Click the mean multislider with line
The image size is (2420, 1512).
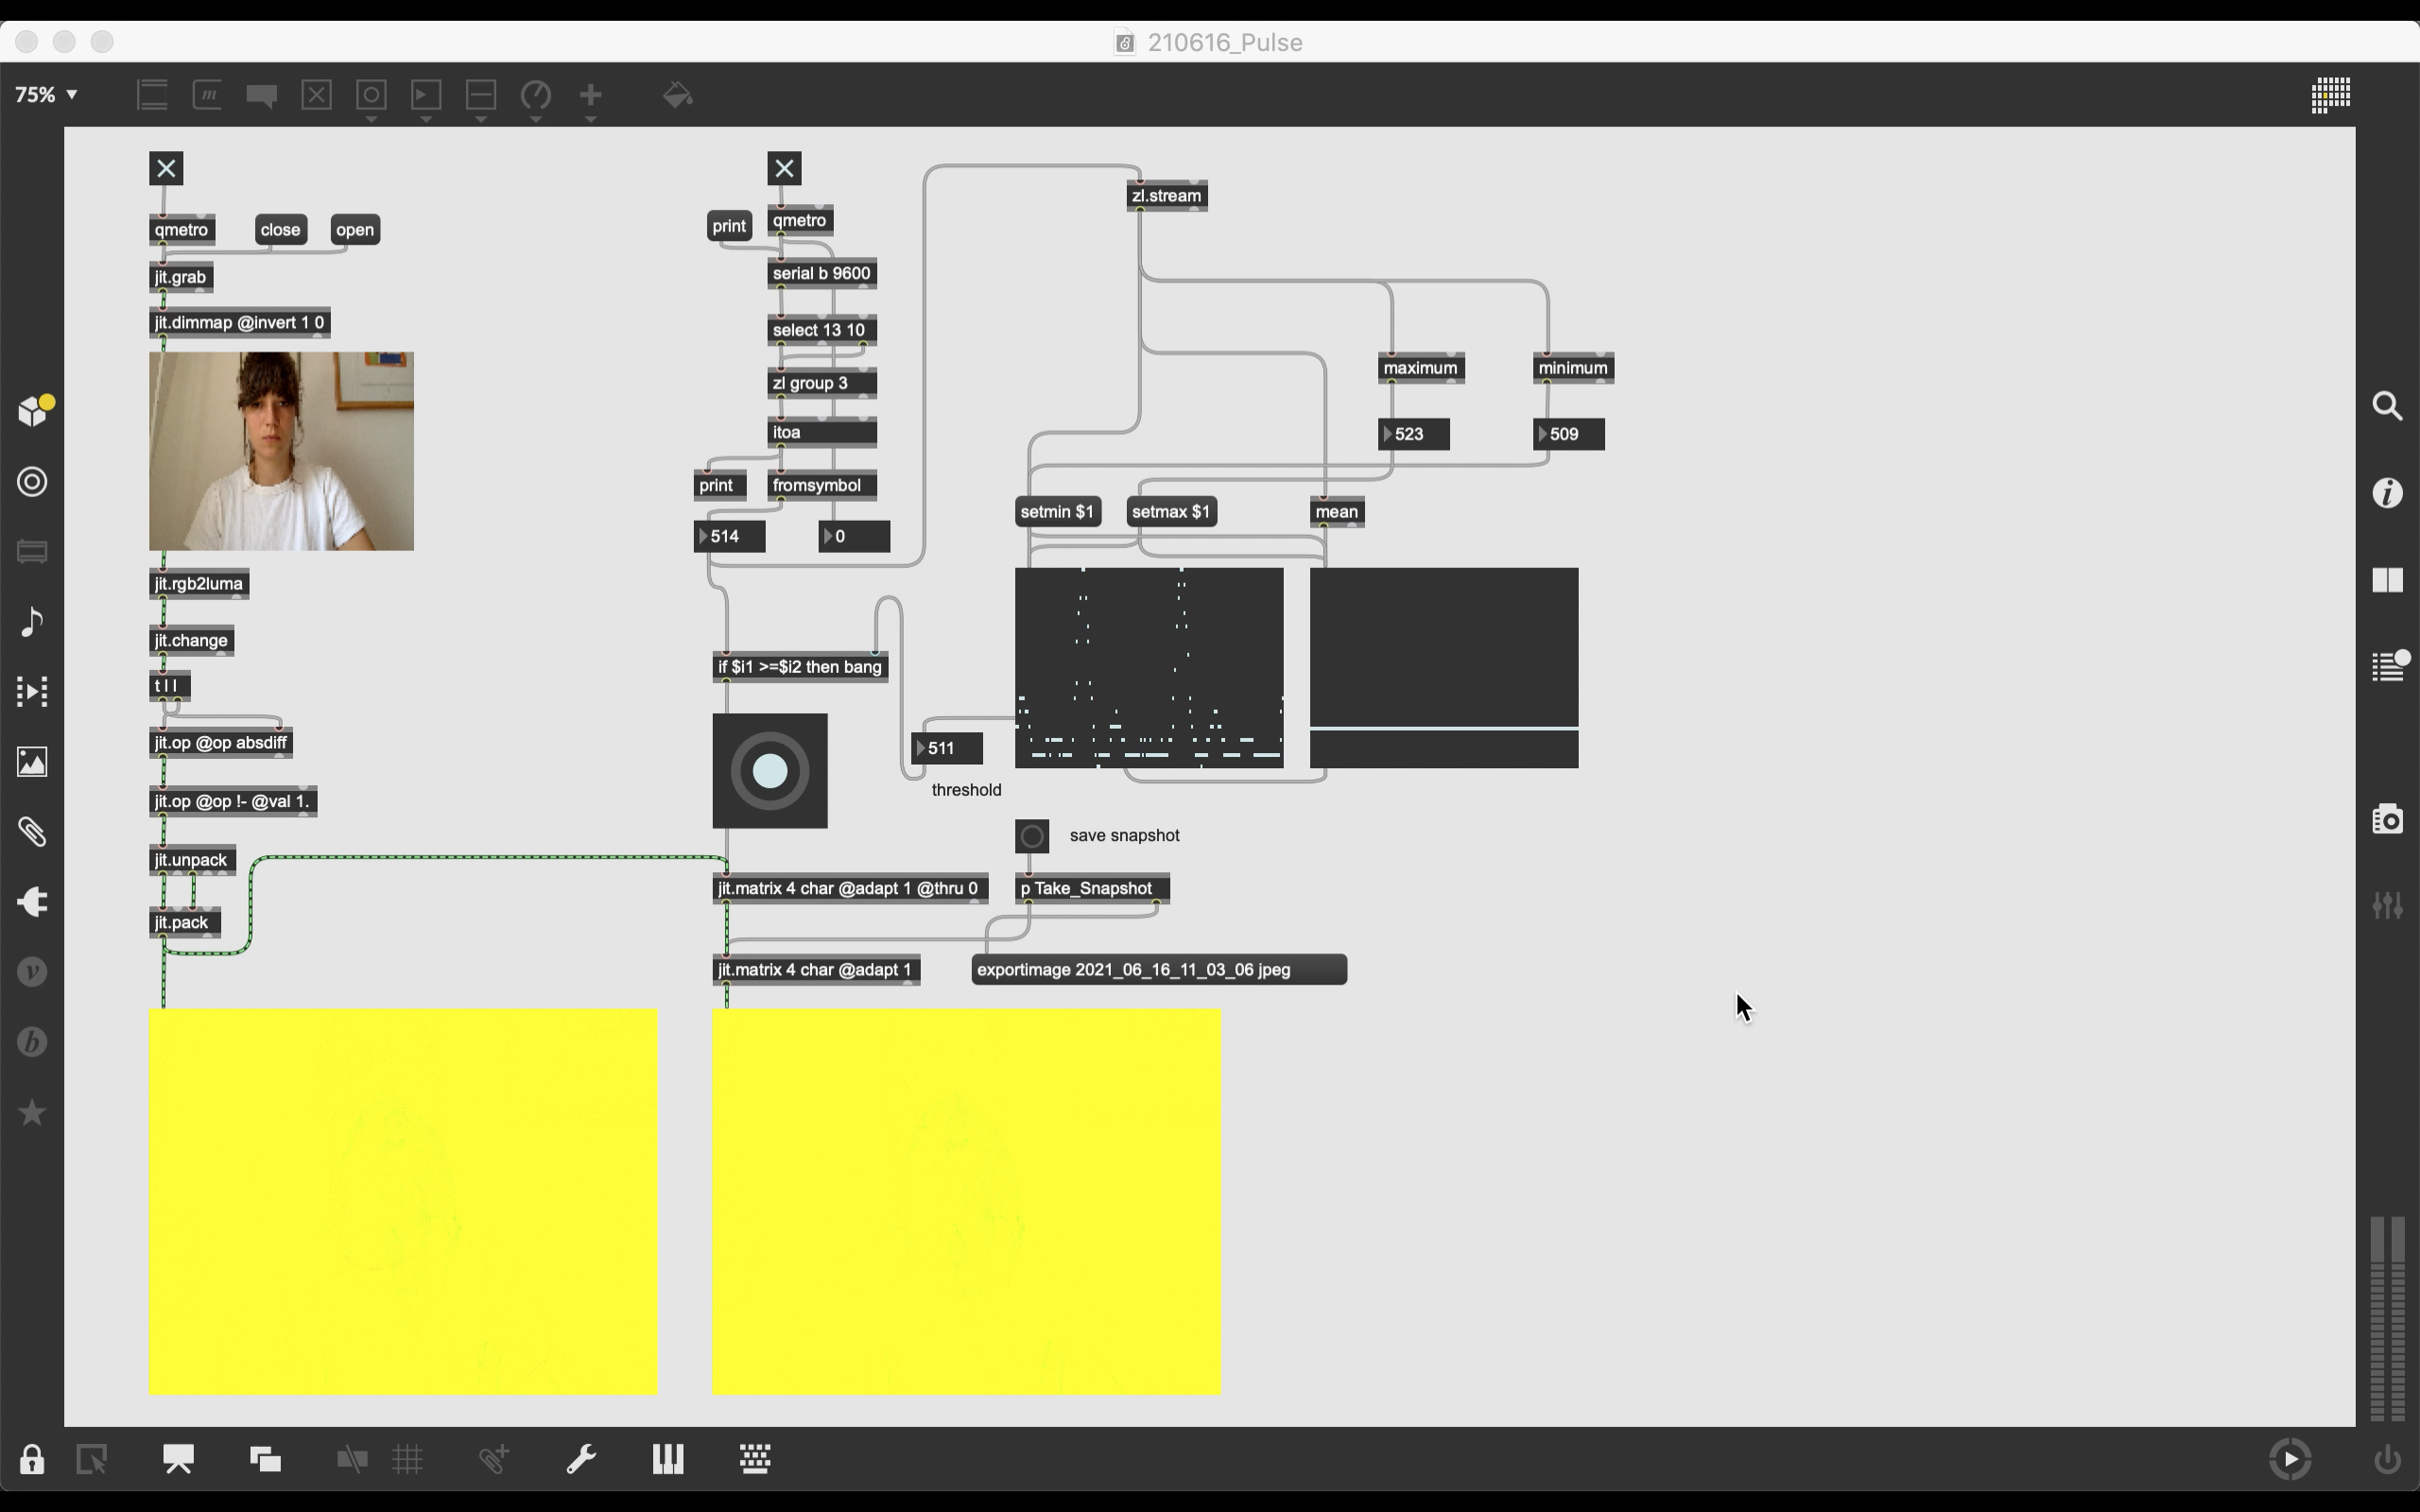[1444, 668]
